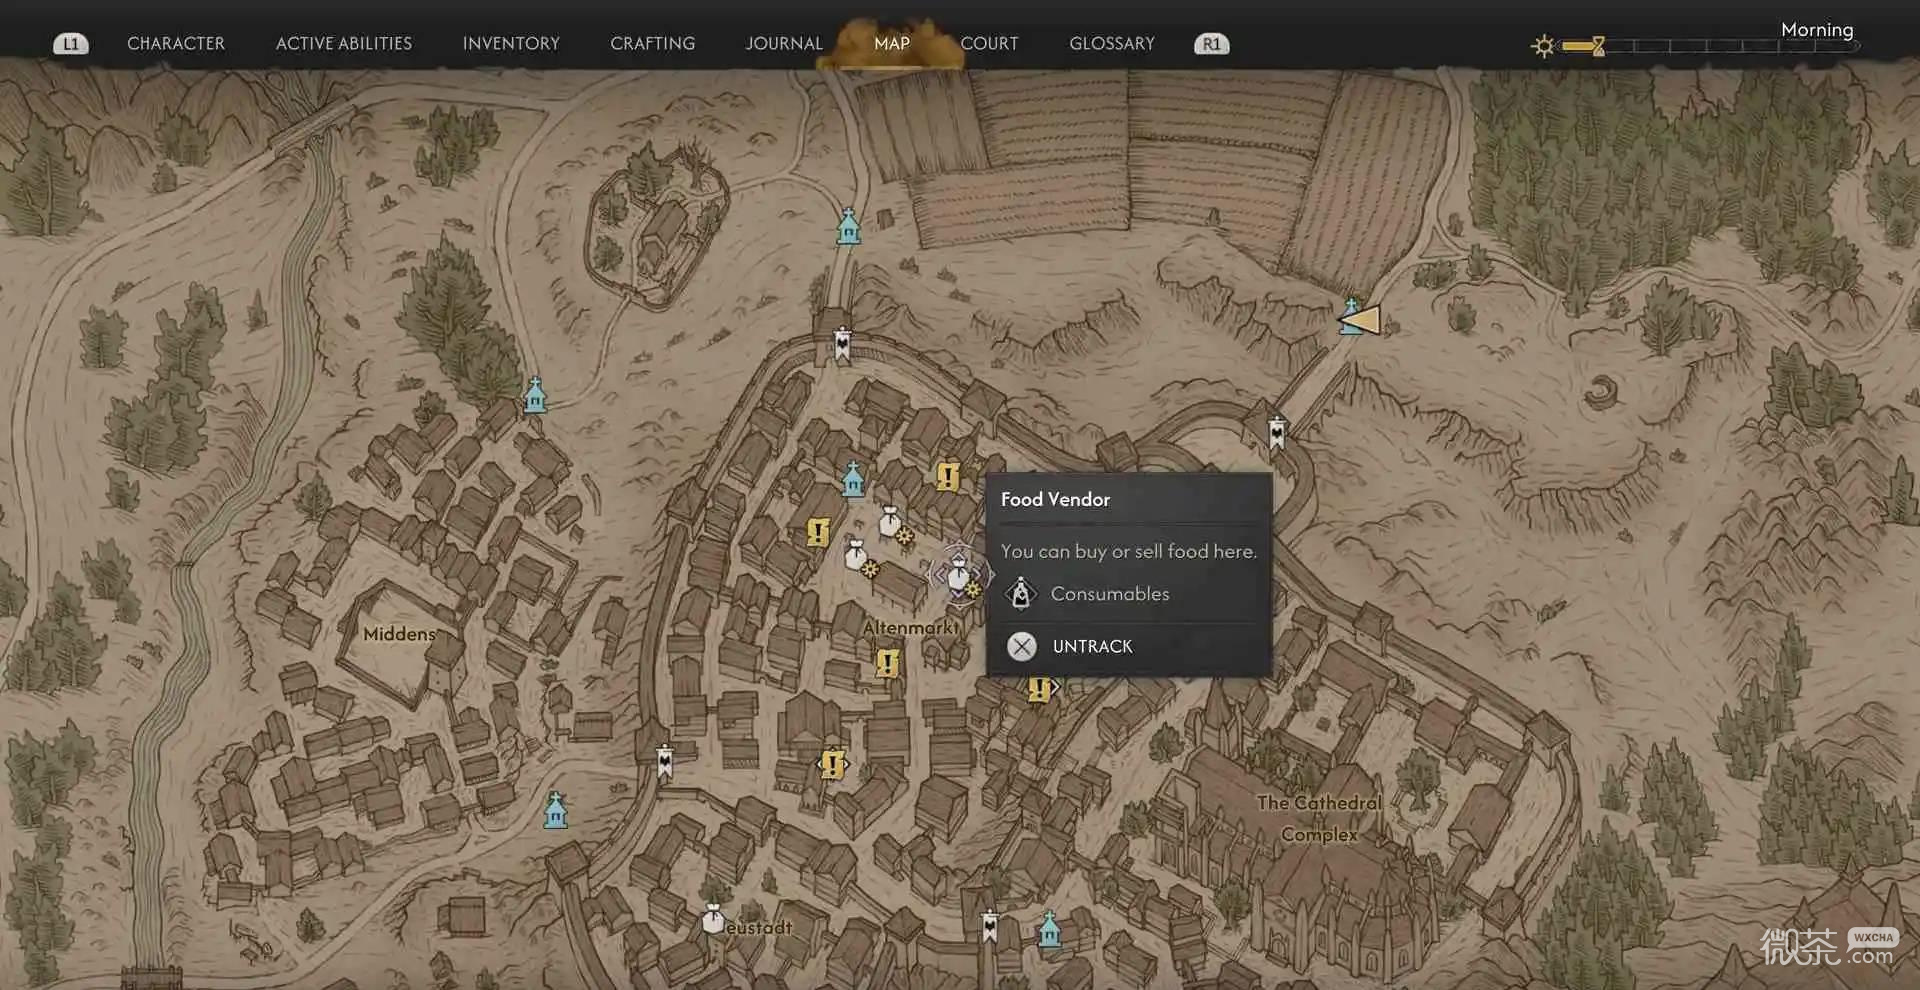This screenshot has width=1920, height=990.
Task: Select the northeast gate banner icon
Action: tap(1277, 432)
